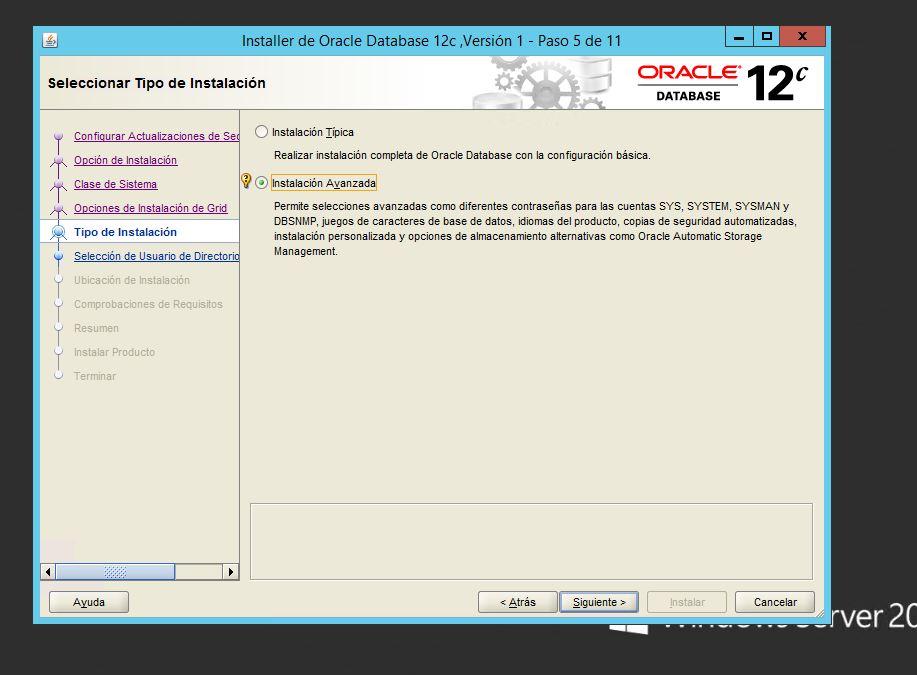
Task: Click the empty message area at the bottom
Action: (x=531, y=542)
